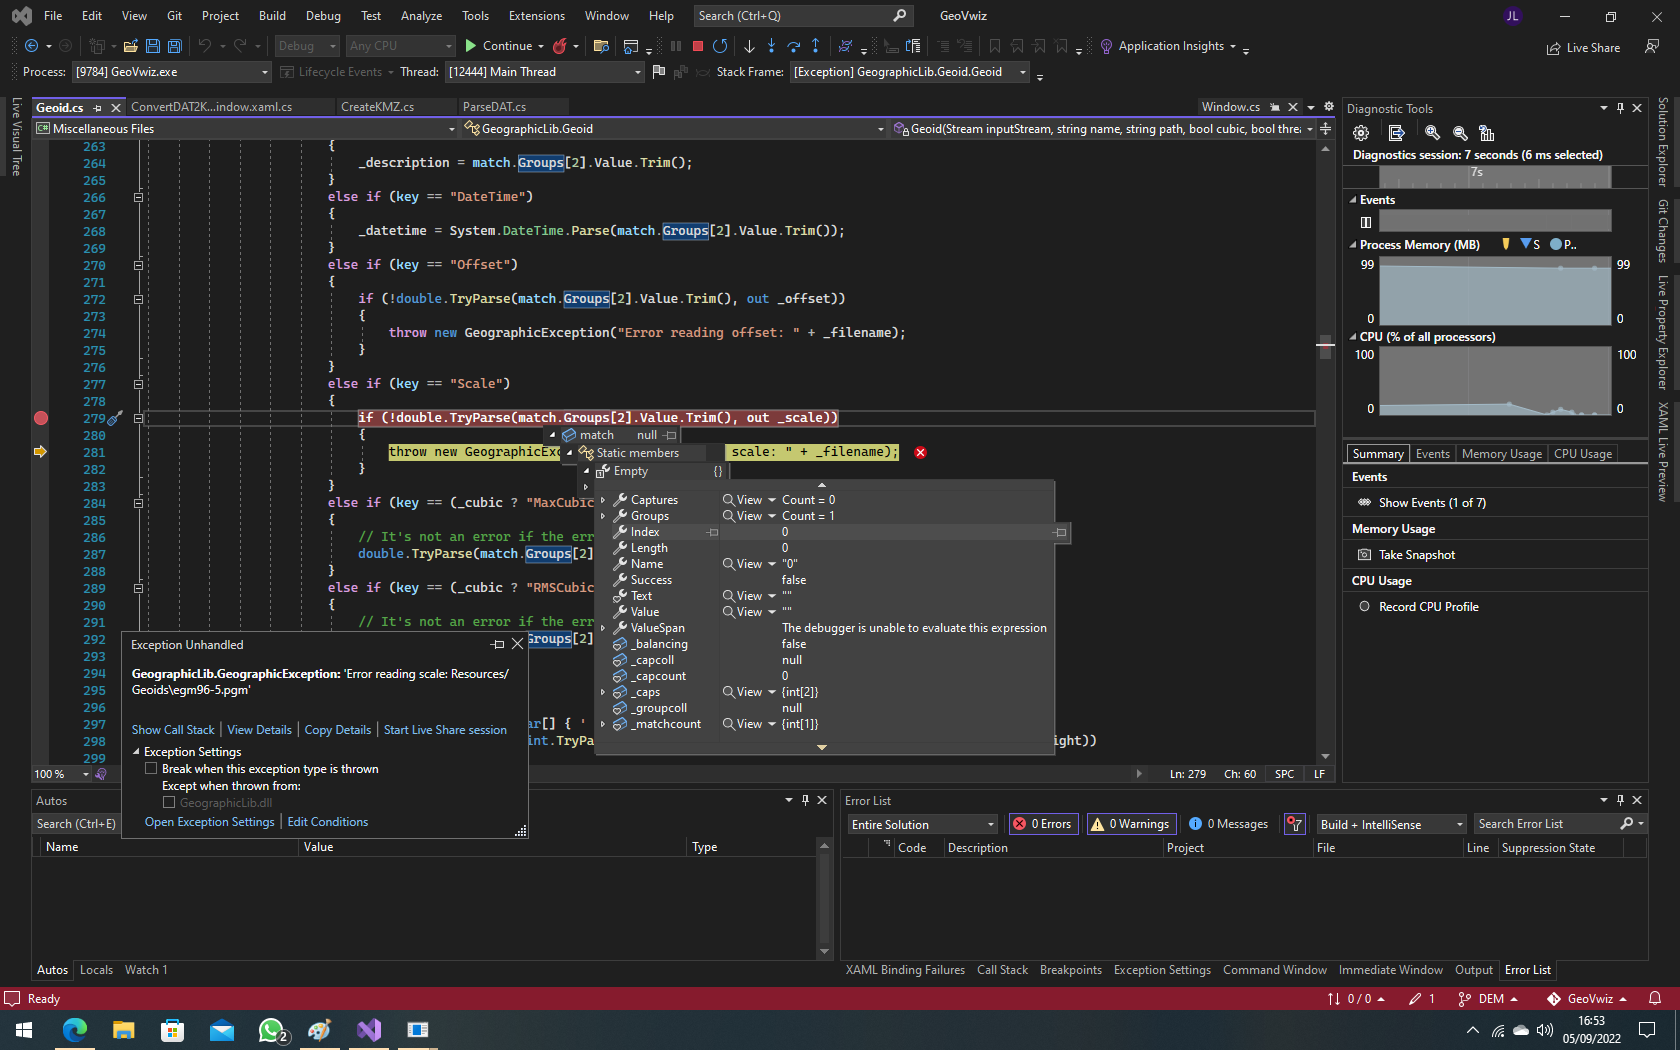Open the Debug menu

tap(323, 16)
